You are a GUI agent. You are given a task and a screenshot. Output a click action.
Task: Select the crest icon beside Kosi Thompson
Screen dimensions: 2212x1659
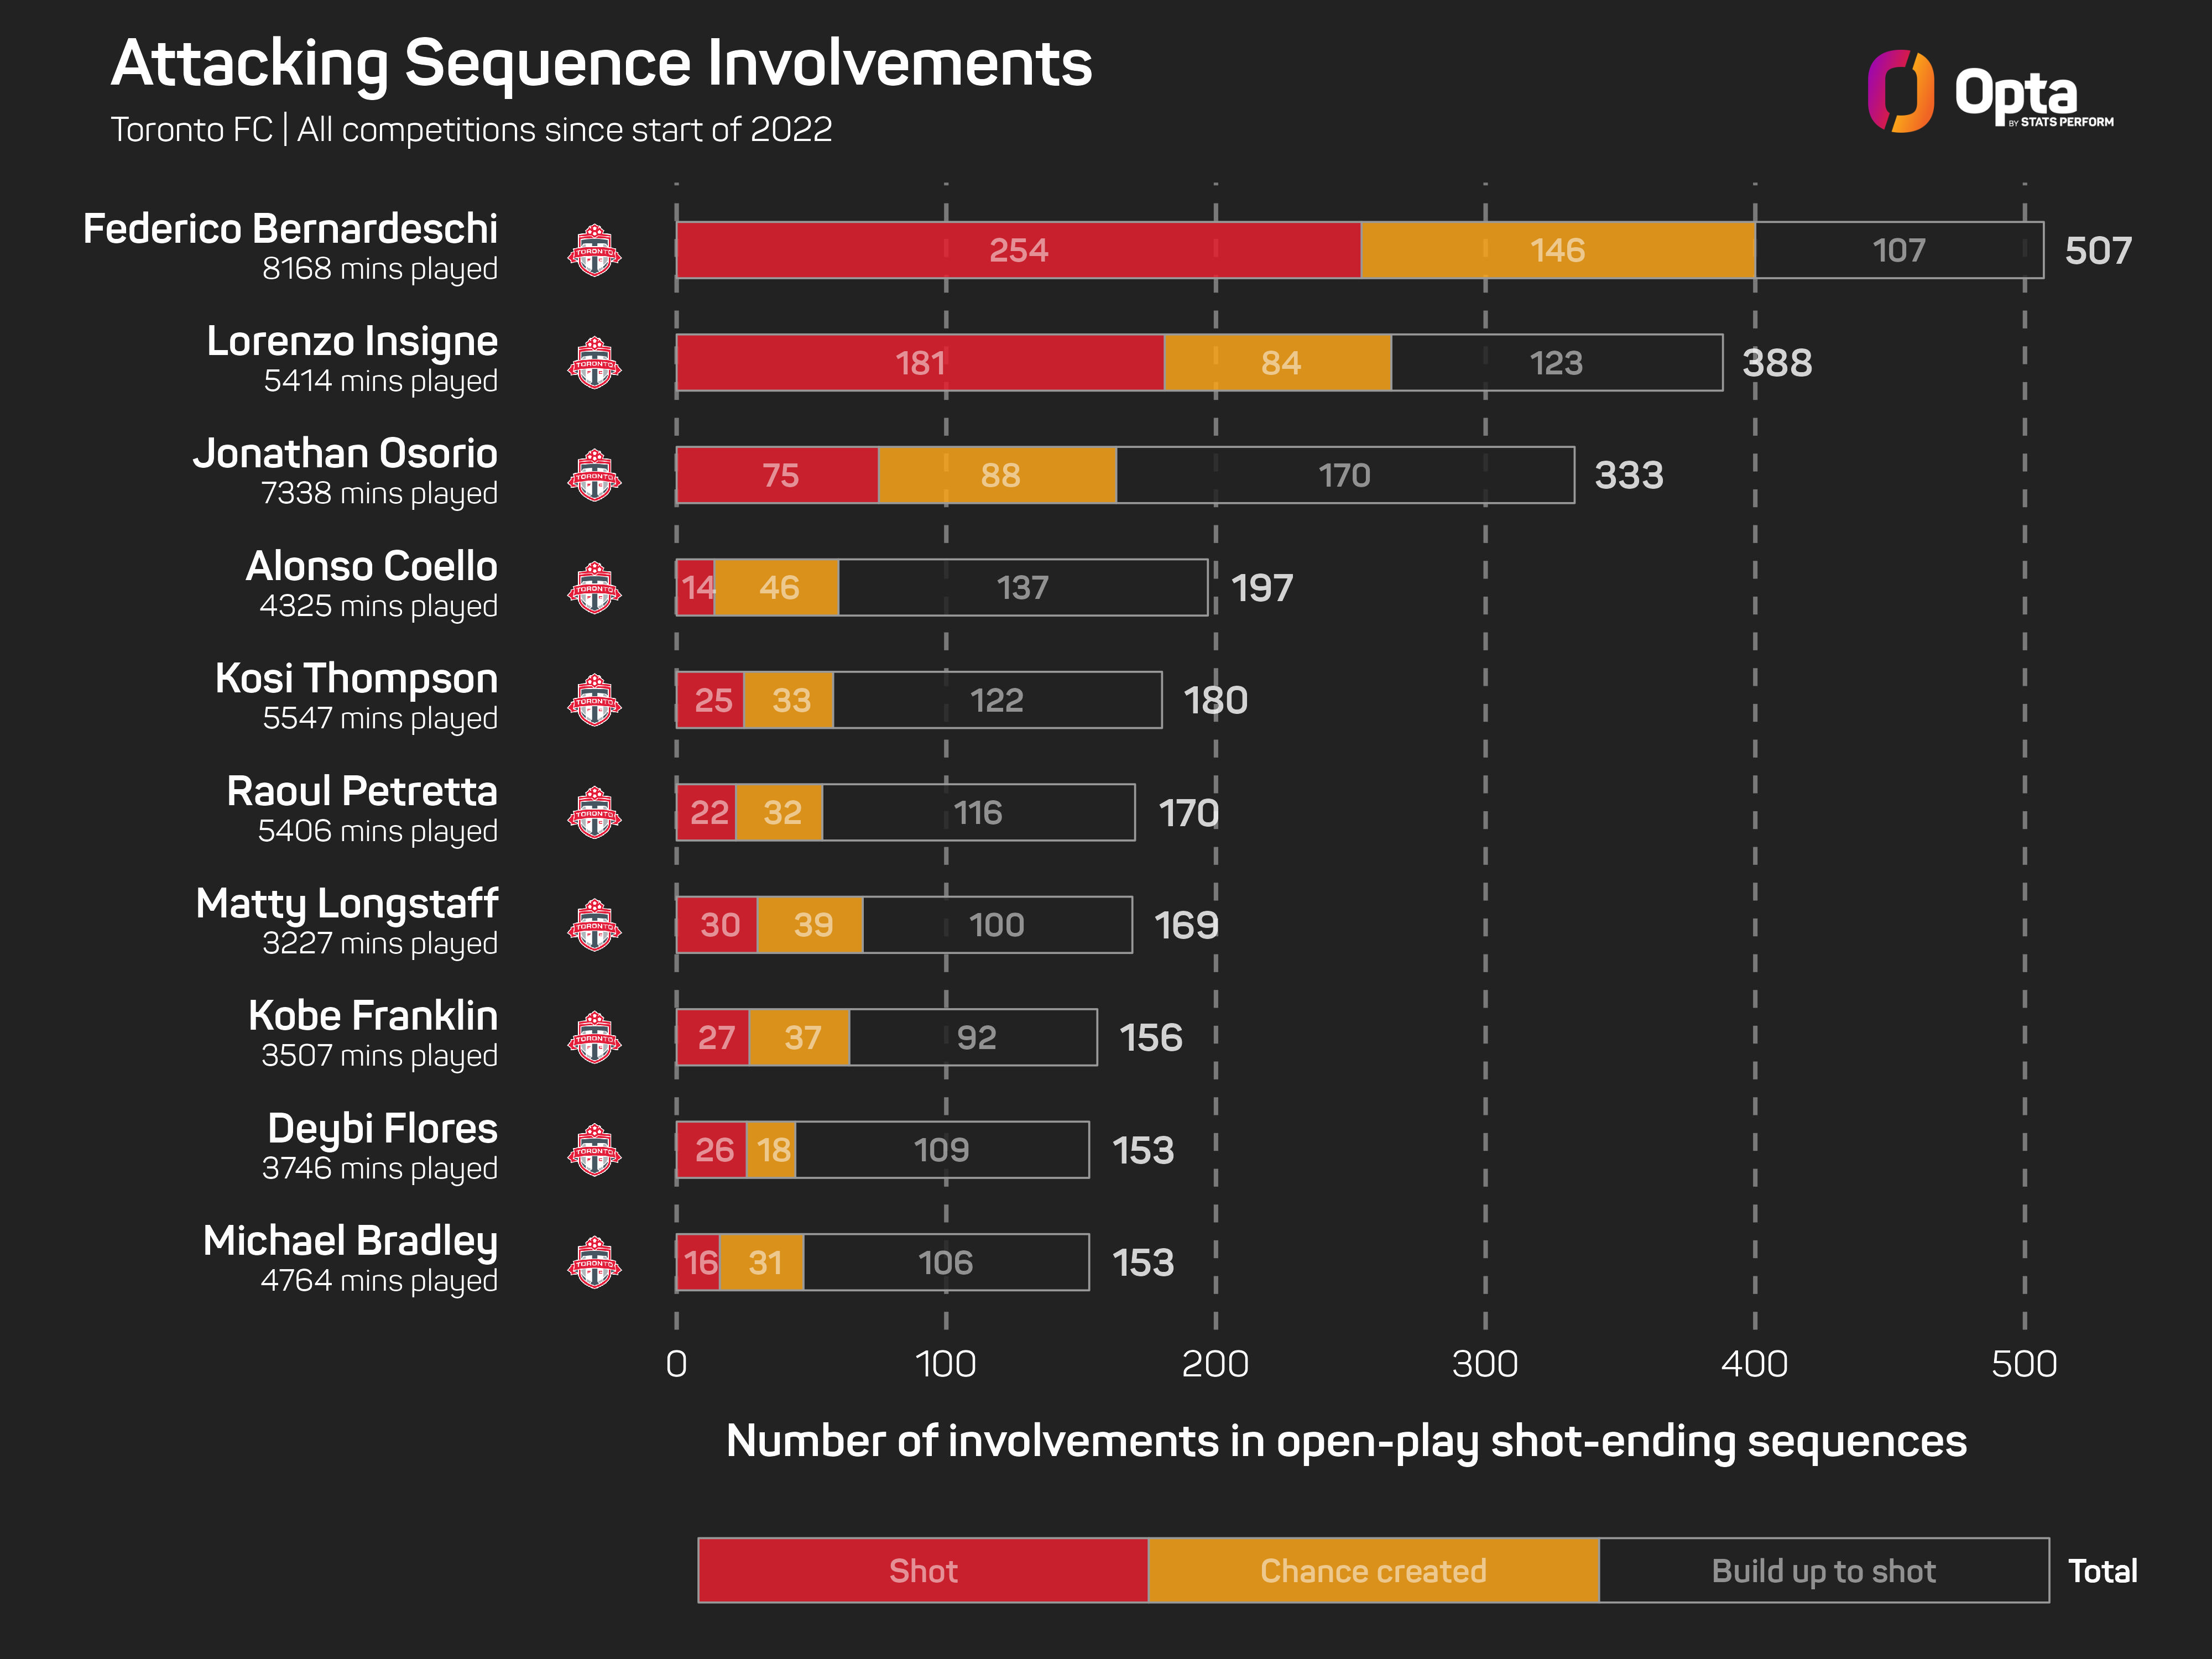594,700
